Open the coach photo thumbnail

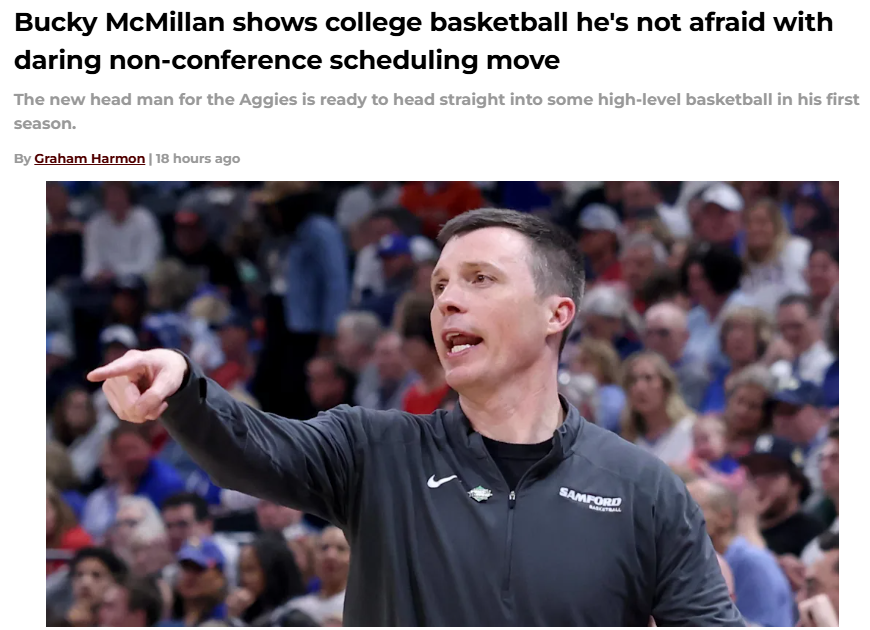click(x=442, y=404)
